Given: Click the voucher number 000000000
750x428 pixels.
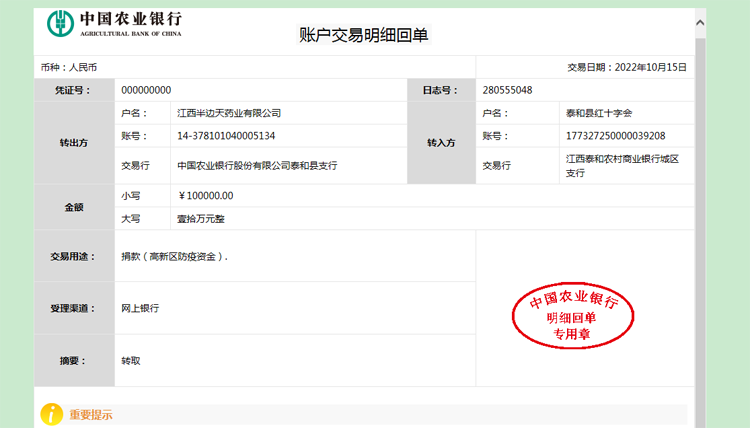Looking at the screenshot, I should click(146, 90).
